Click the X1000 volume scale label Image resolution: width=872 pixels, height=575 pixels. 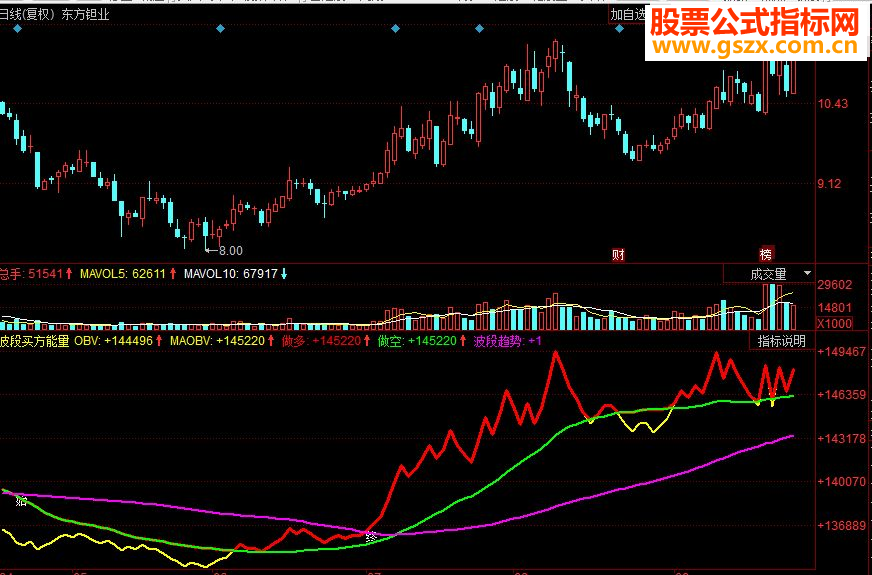pyautogui.click(x=834, y=323)
